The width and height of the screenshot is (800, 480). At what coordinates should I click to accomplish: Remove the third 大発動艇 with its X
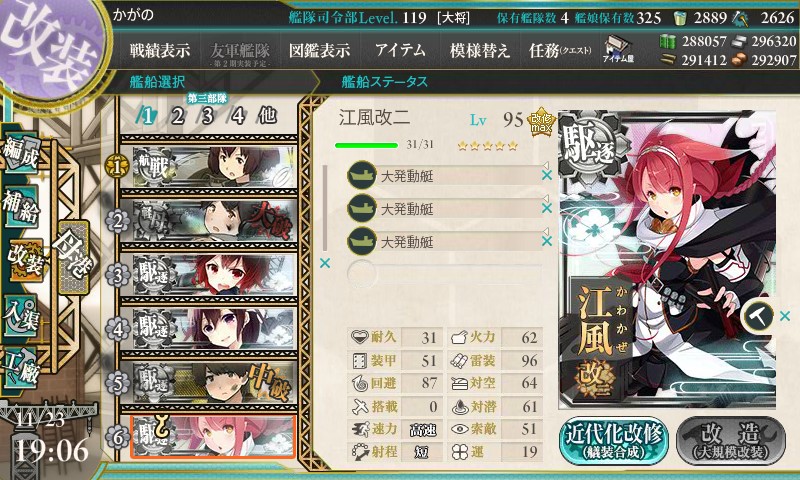coord(546,241)
